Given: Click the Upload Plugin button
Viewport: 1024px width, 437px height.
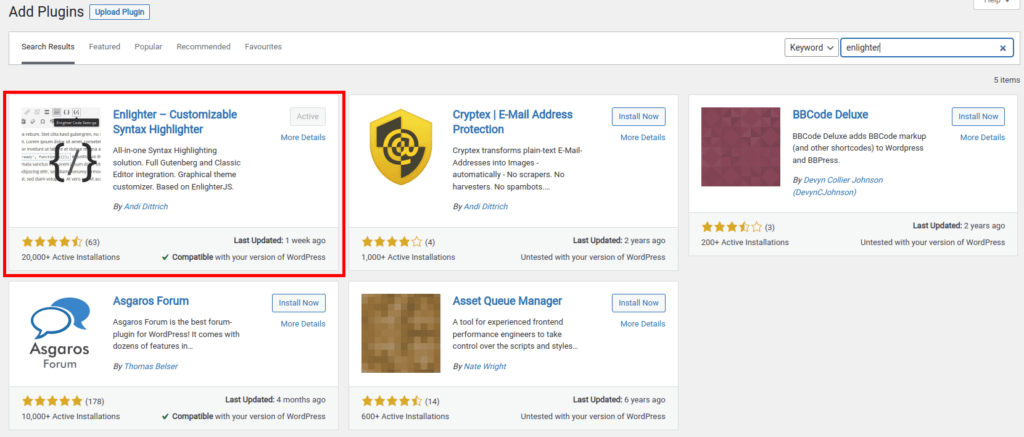Looking at the screenshot, I should click(x=120, y=12).
